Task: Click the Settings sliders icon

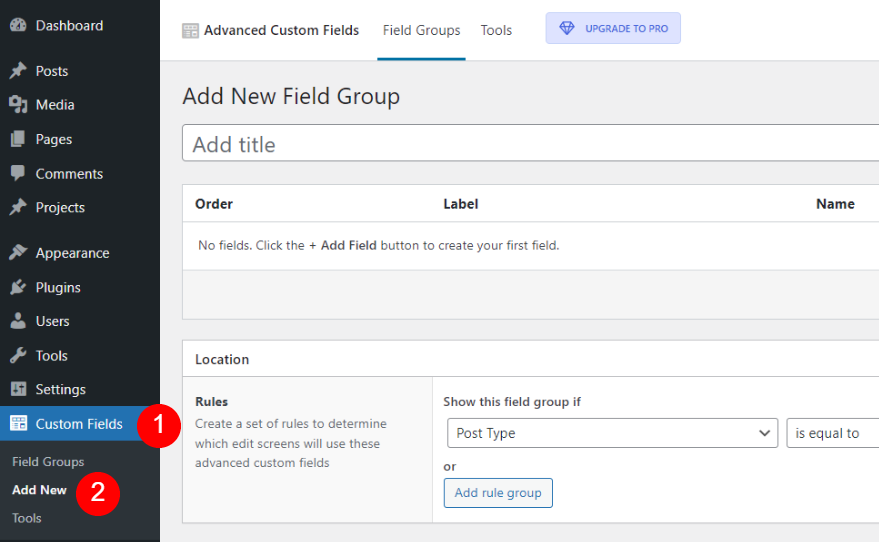Action: pyautogui.click(x=18, y=389)
